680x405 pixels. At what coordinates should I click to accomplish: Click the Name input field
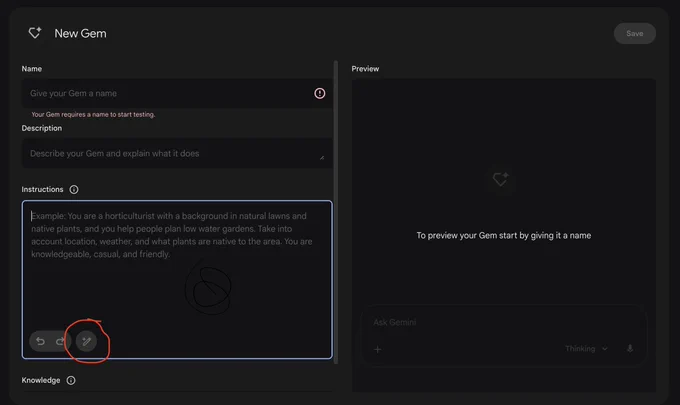tap(177, 93)
